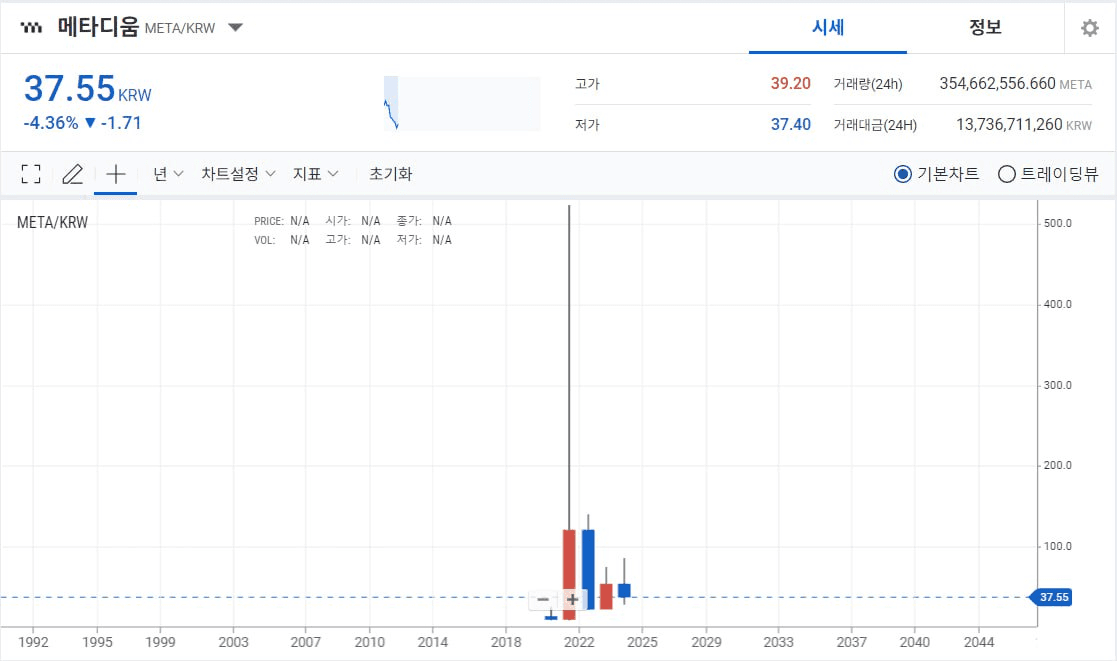The image size is (1117, 661).
Task: Click the META/KRW chart label
Action: click(53, 222)
